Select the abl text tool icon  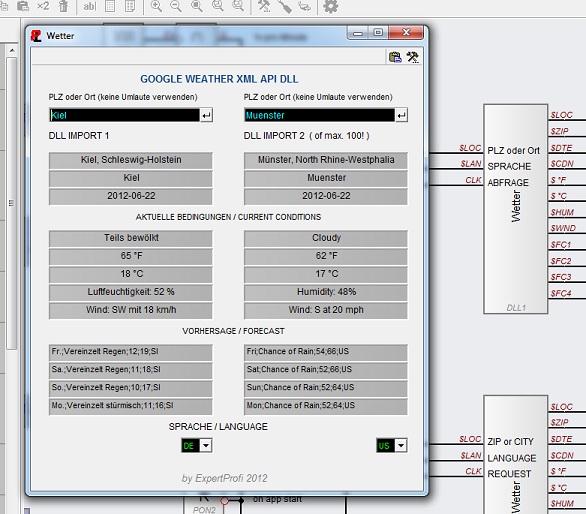pyautogui.click(x=90, y=6)
